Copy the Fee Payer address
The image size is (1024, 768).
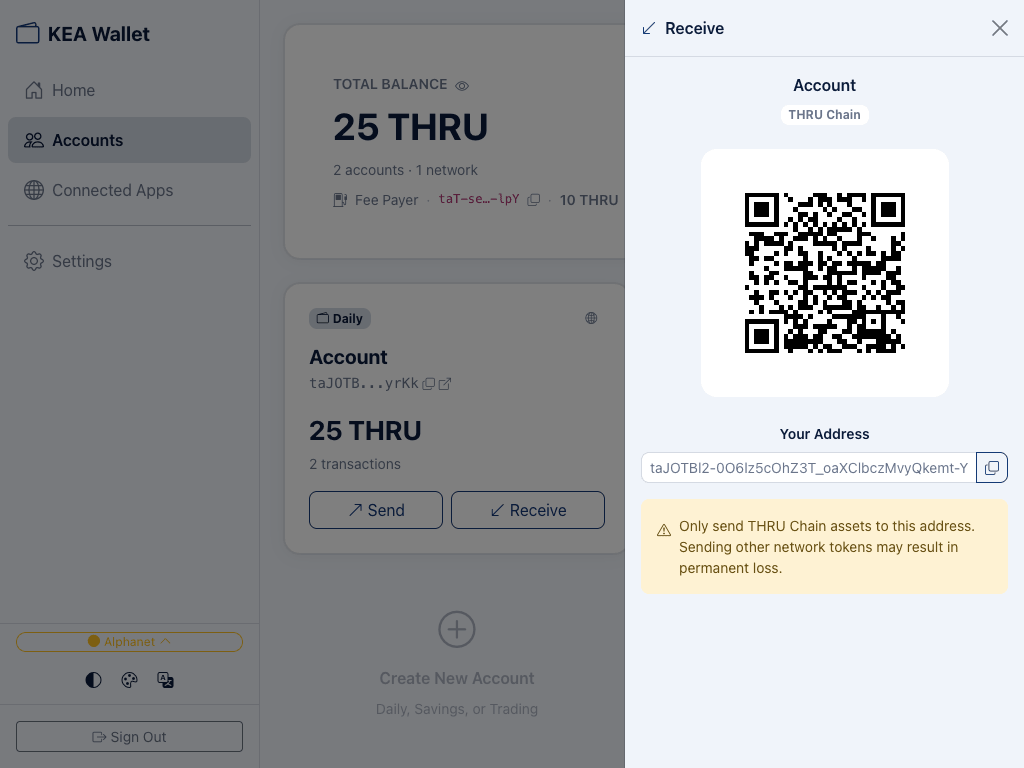(x=534, y=200)
